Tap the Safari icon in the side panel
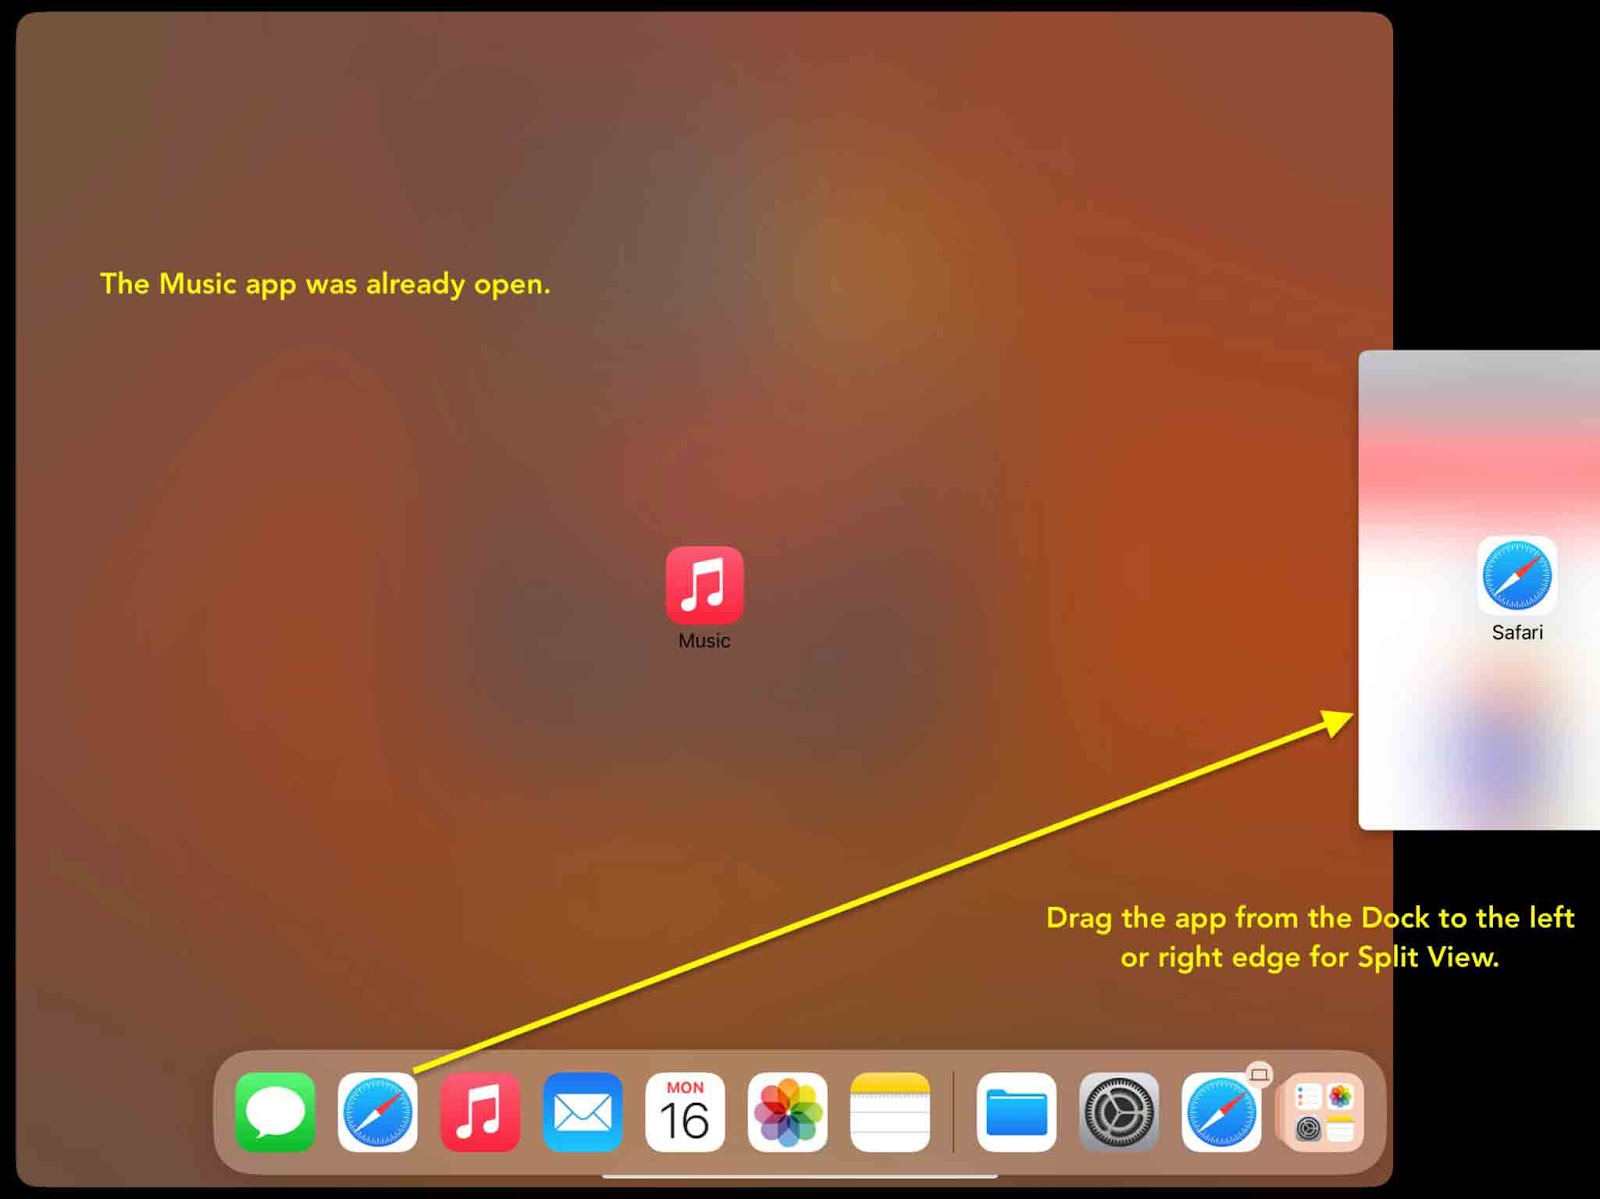Screen dimensions: 1600x1199 1517,575
